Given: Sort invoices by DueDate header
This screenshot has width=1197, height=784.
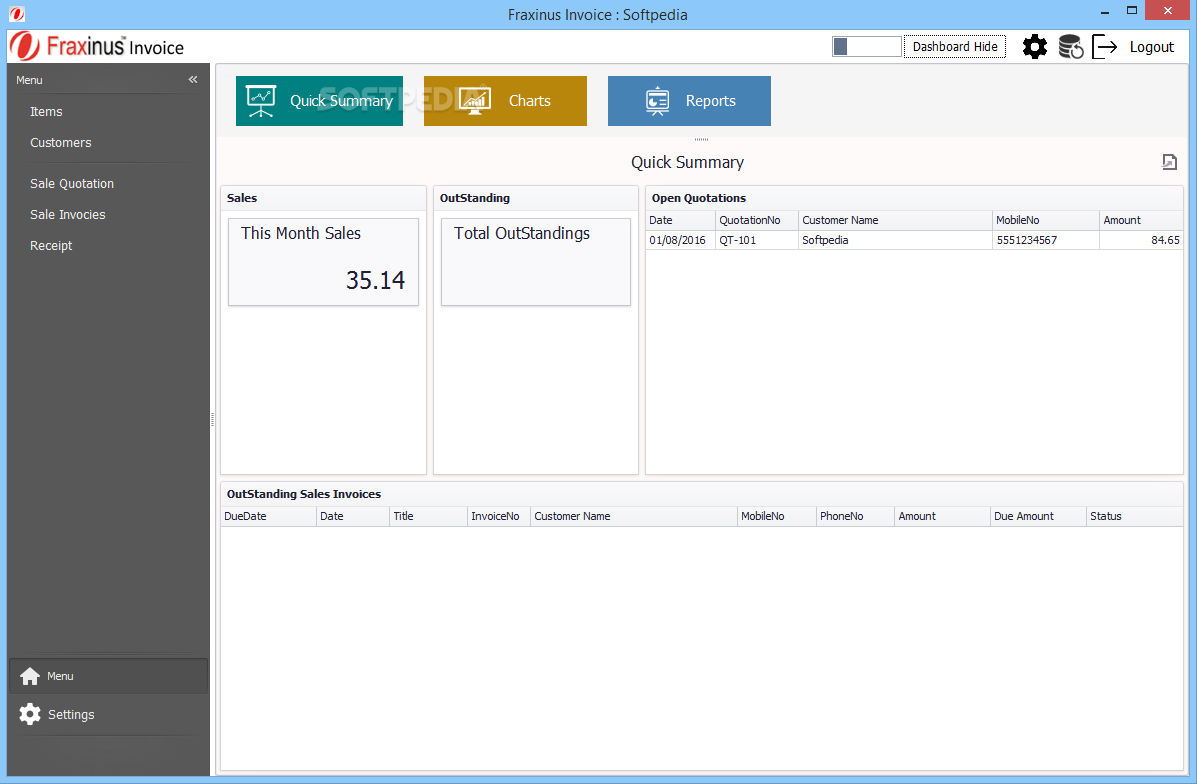Looking at the screenshot, I should click(x=269, y=516).
